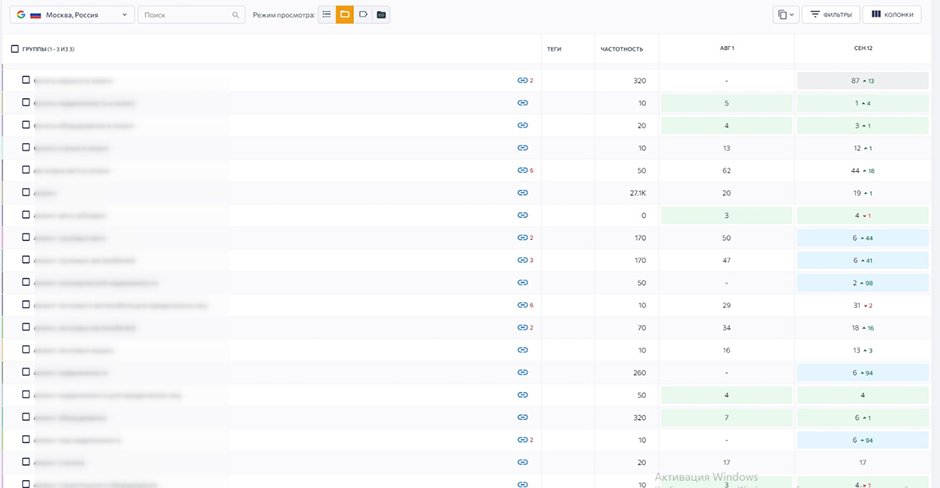Select the frequency cell showing 260
940x488 pixels.
(626, 373)
